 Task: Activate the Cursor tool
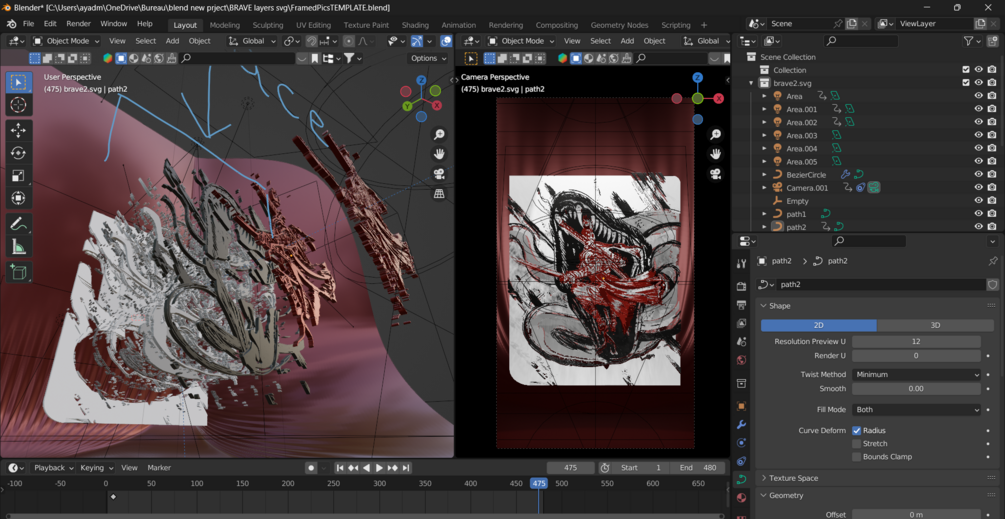(x=18, y=105)
